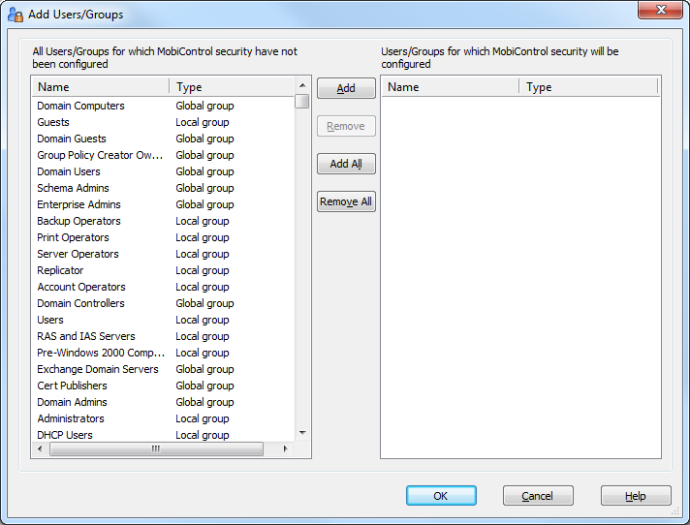This screenshot has width=690, height=525.
Task: Sort the right list by its Name column header
Action: pyautogui.click(x=450, y=87)
